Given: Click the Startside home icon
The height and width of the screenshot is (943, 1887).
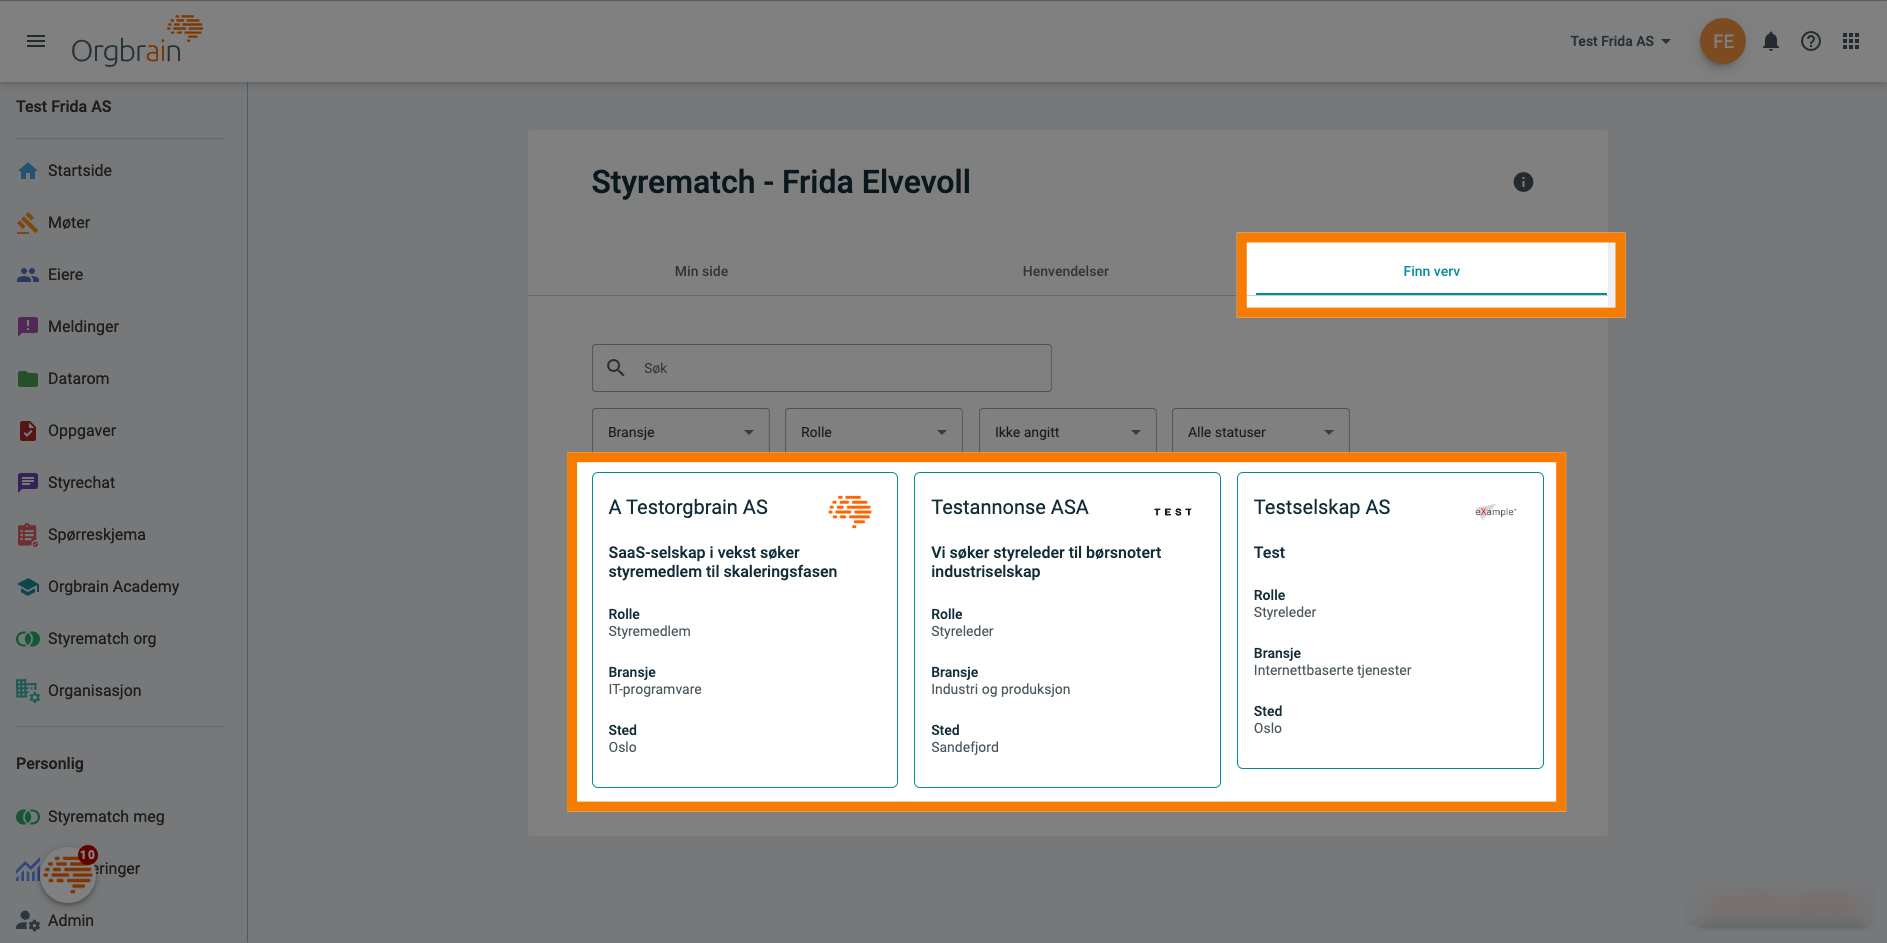Looking at the screenshot, I should tap(28, 171).
